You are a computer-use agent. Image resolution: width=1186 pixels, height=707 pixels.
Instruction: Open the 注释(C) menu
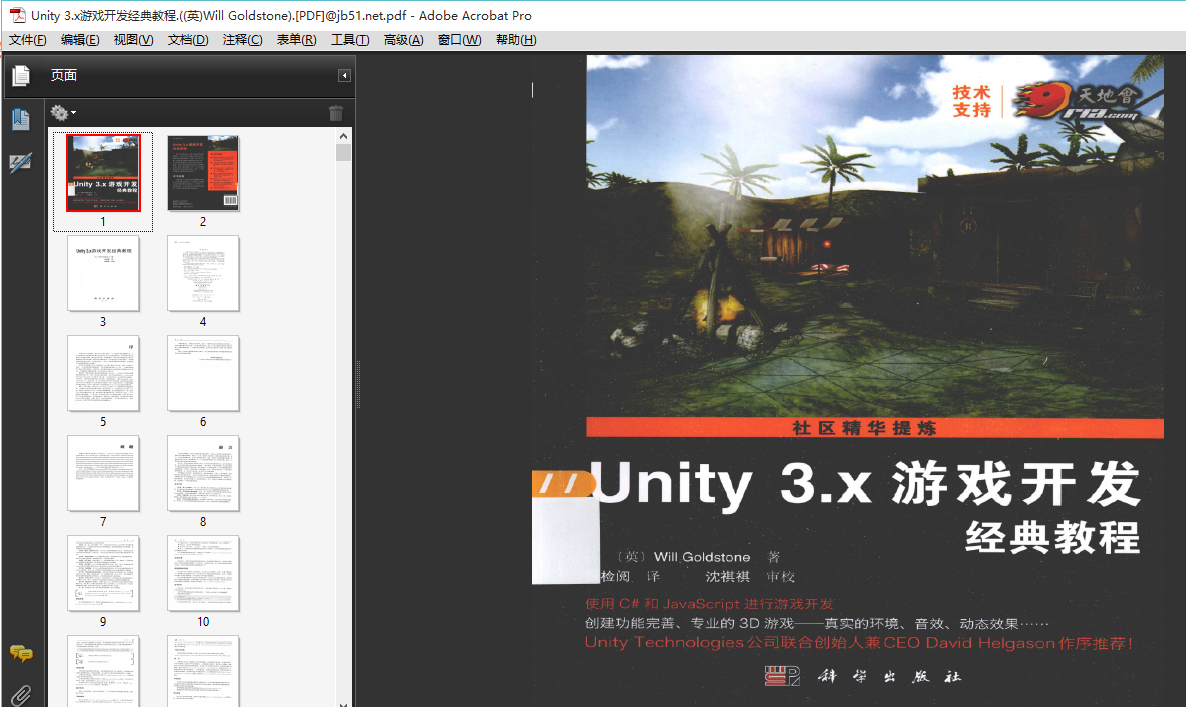click(x=243, y=40)
